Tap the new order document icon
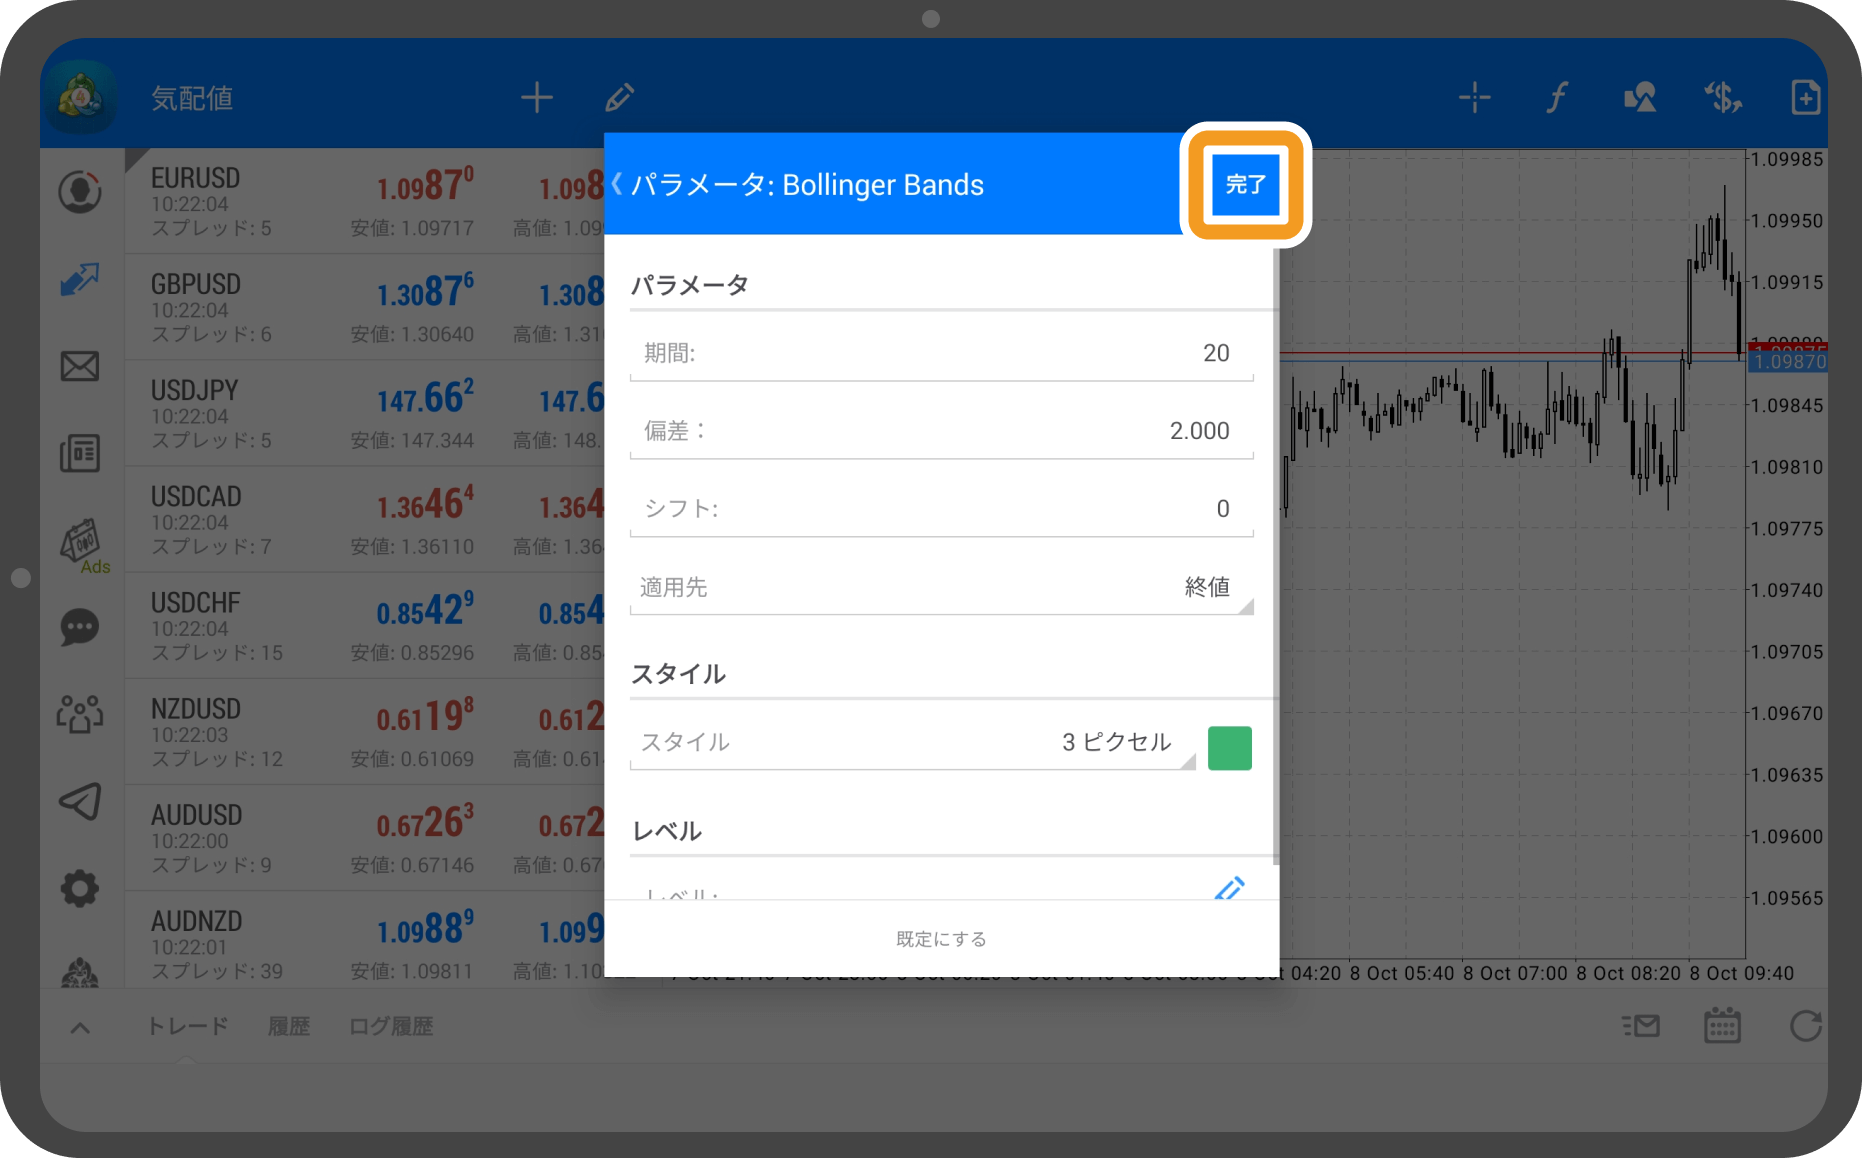The image size is (1862, 1158). pos(1805,97)
